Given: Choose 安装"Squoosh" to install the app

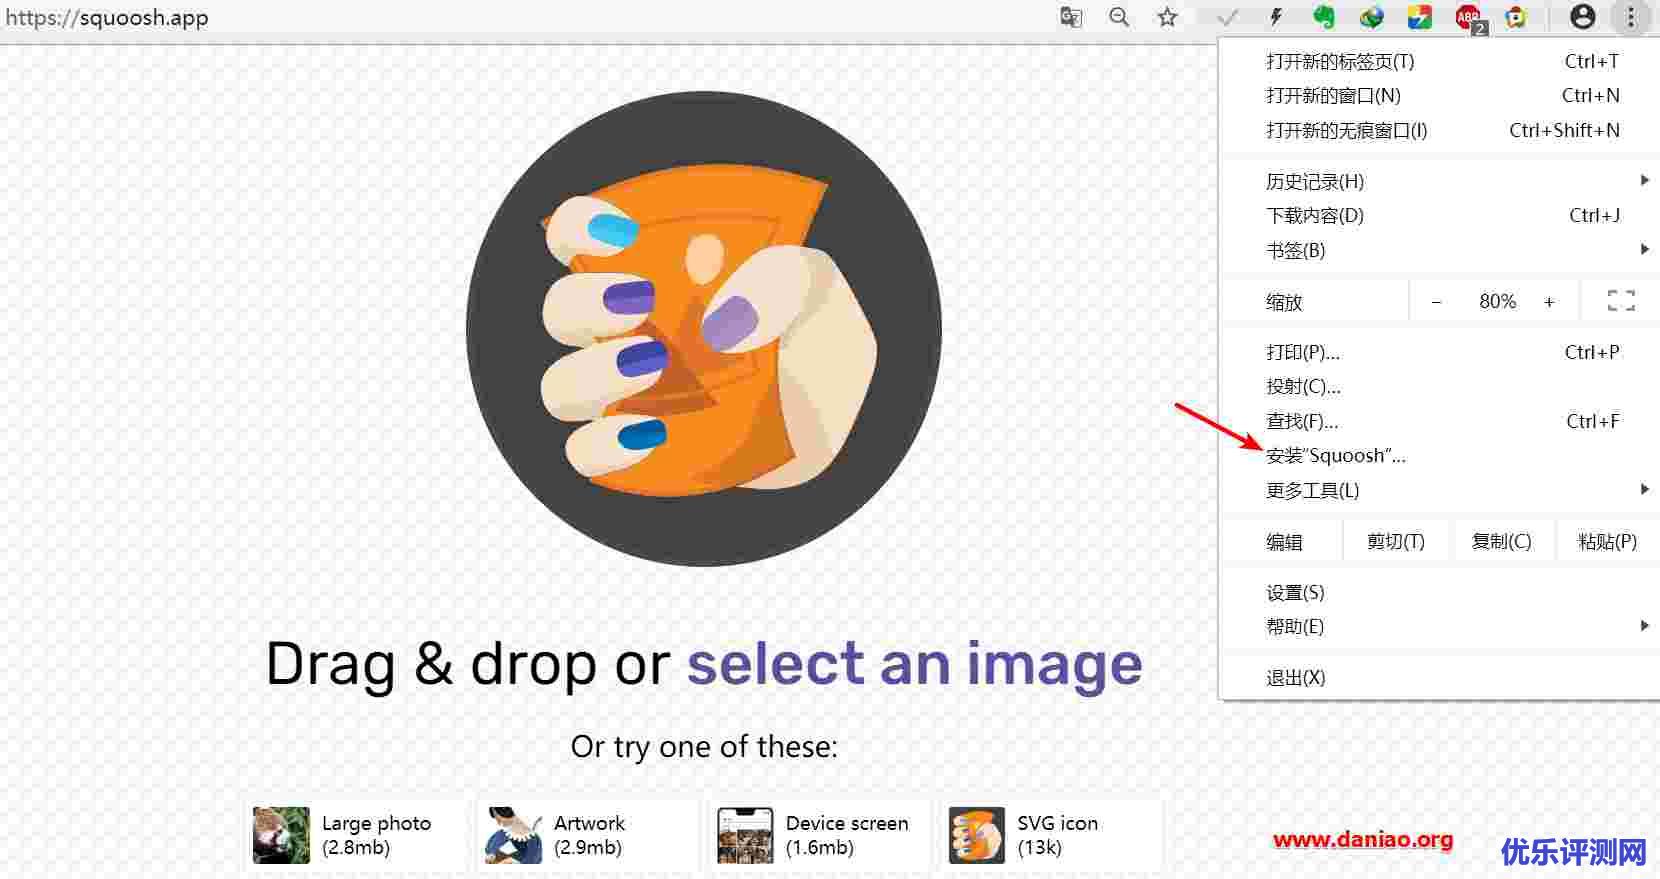Looking at the screenshot, I should (1439, 456).
